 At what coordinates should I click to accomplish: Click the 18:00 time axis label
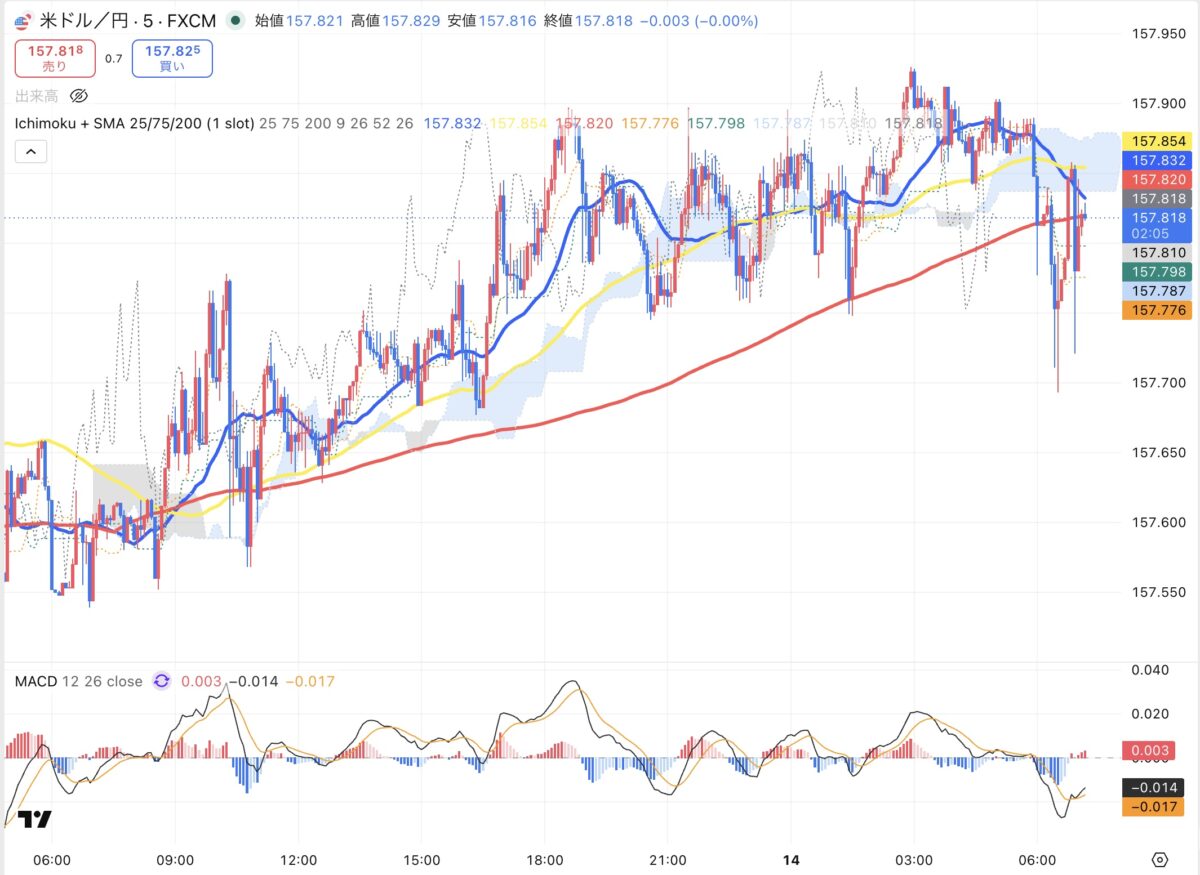click(x=545, y=860)
